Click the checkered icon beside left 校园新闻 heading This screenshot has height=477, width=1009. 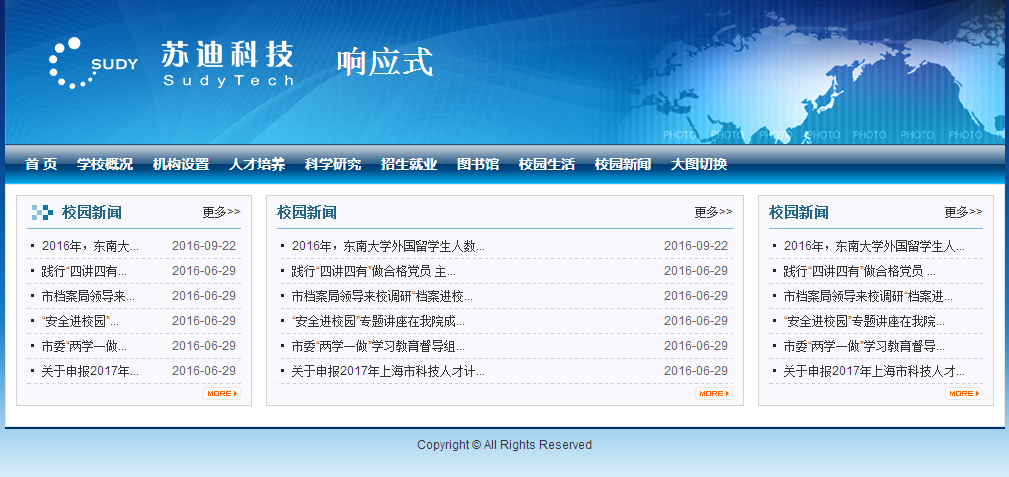[x=42, y=212]
